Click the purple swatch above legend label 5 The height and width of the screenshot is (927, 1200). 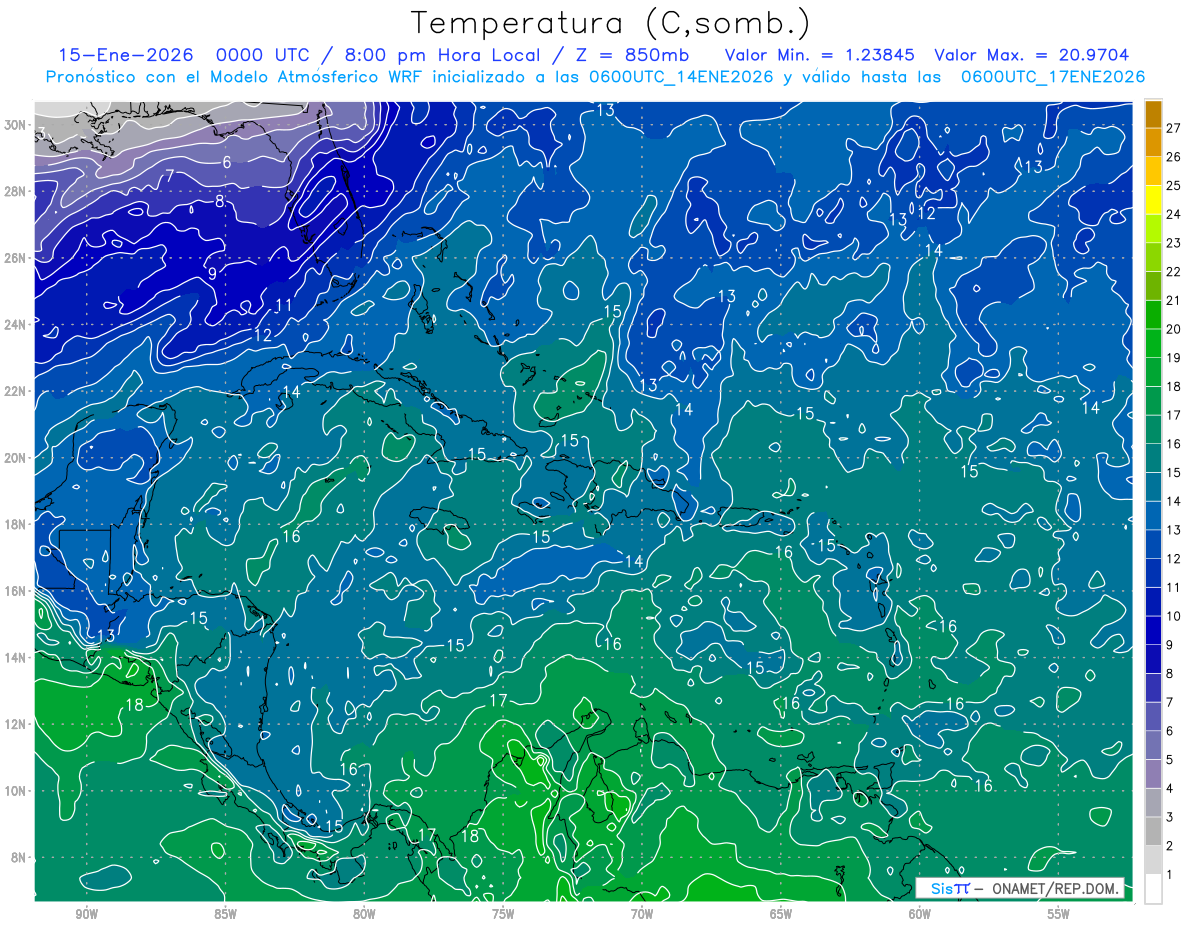(x=1153, y=745)
